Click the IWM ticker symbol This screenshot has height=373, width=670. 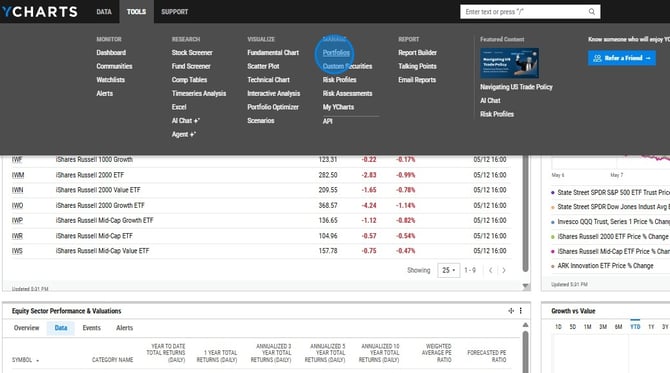[18, 175]
